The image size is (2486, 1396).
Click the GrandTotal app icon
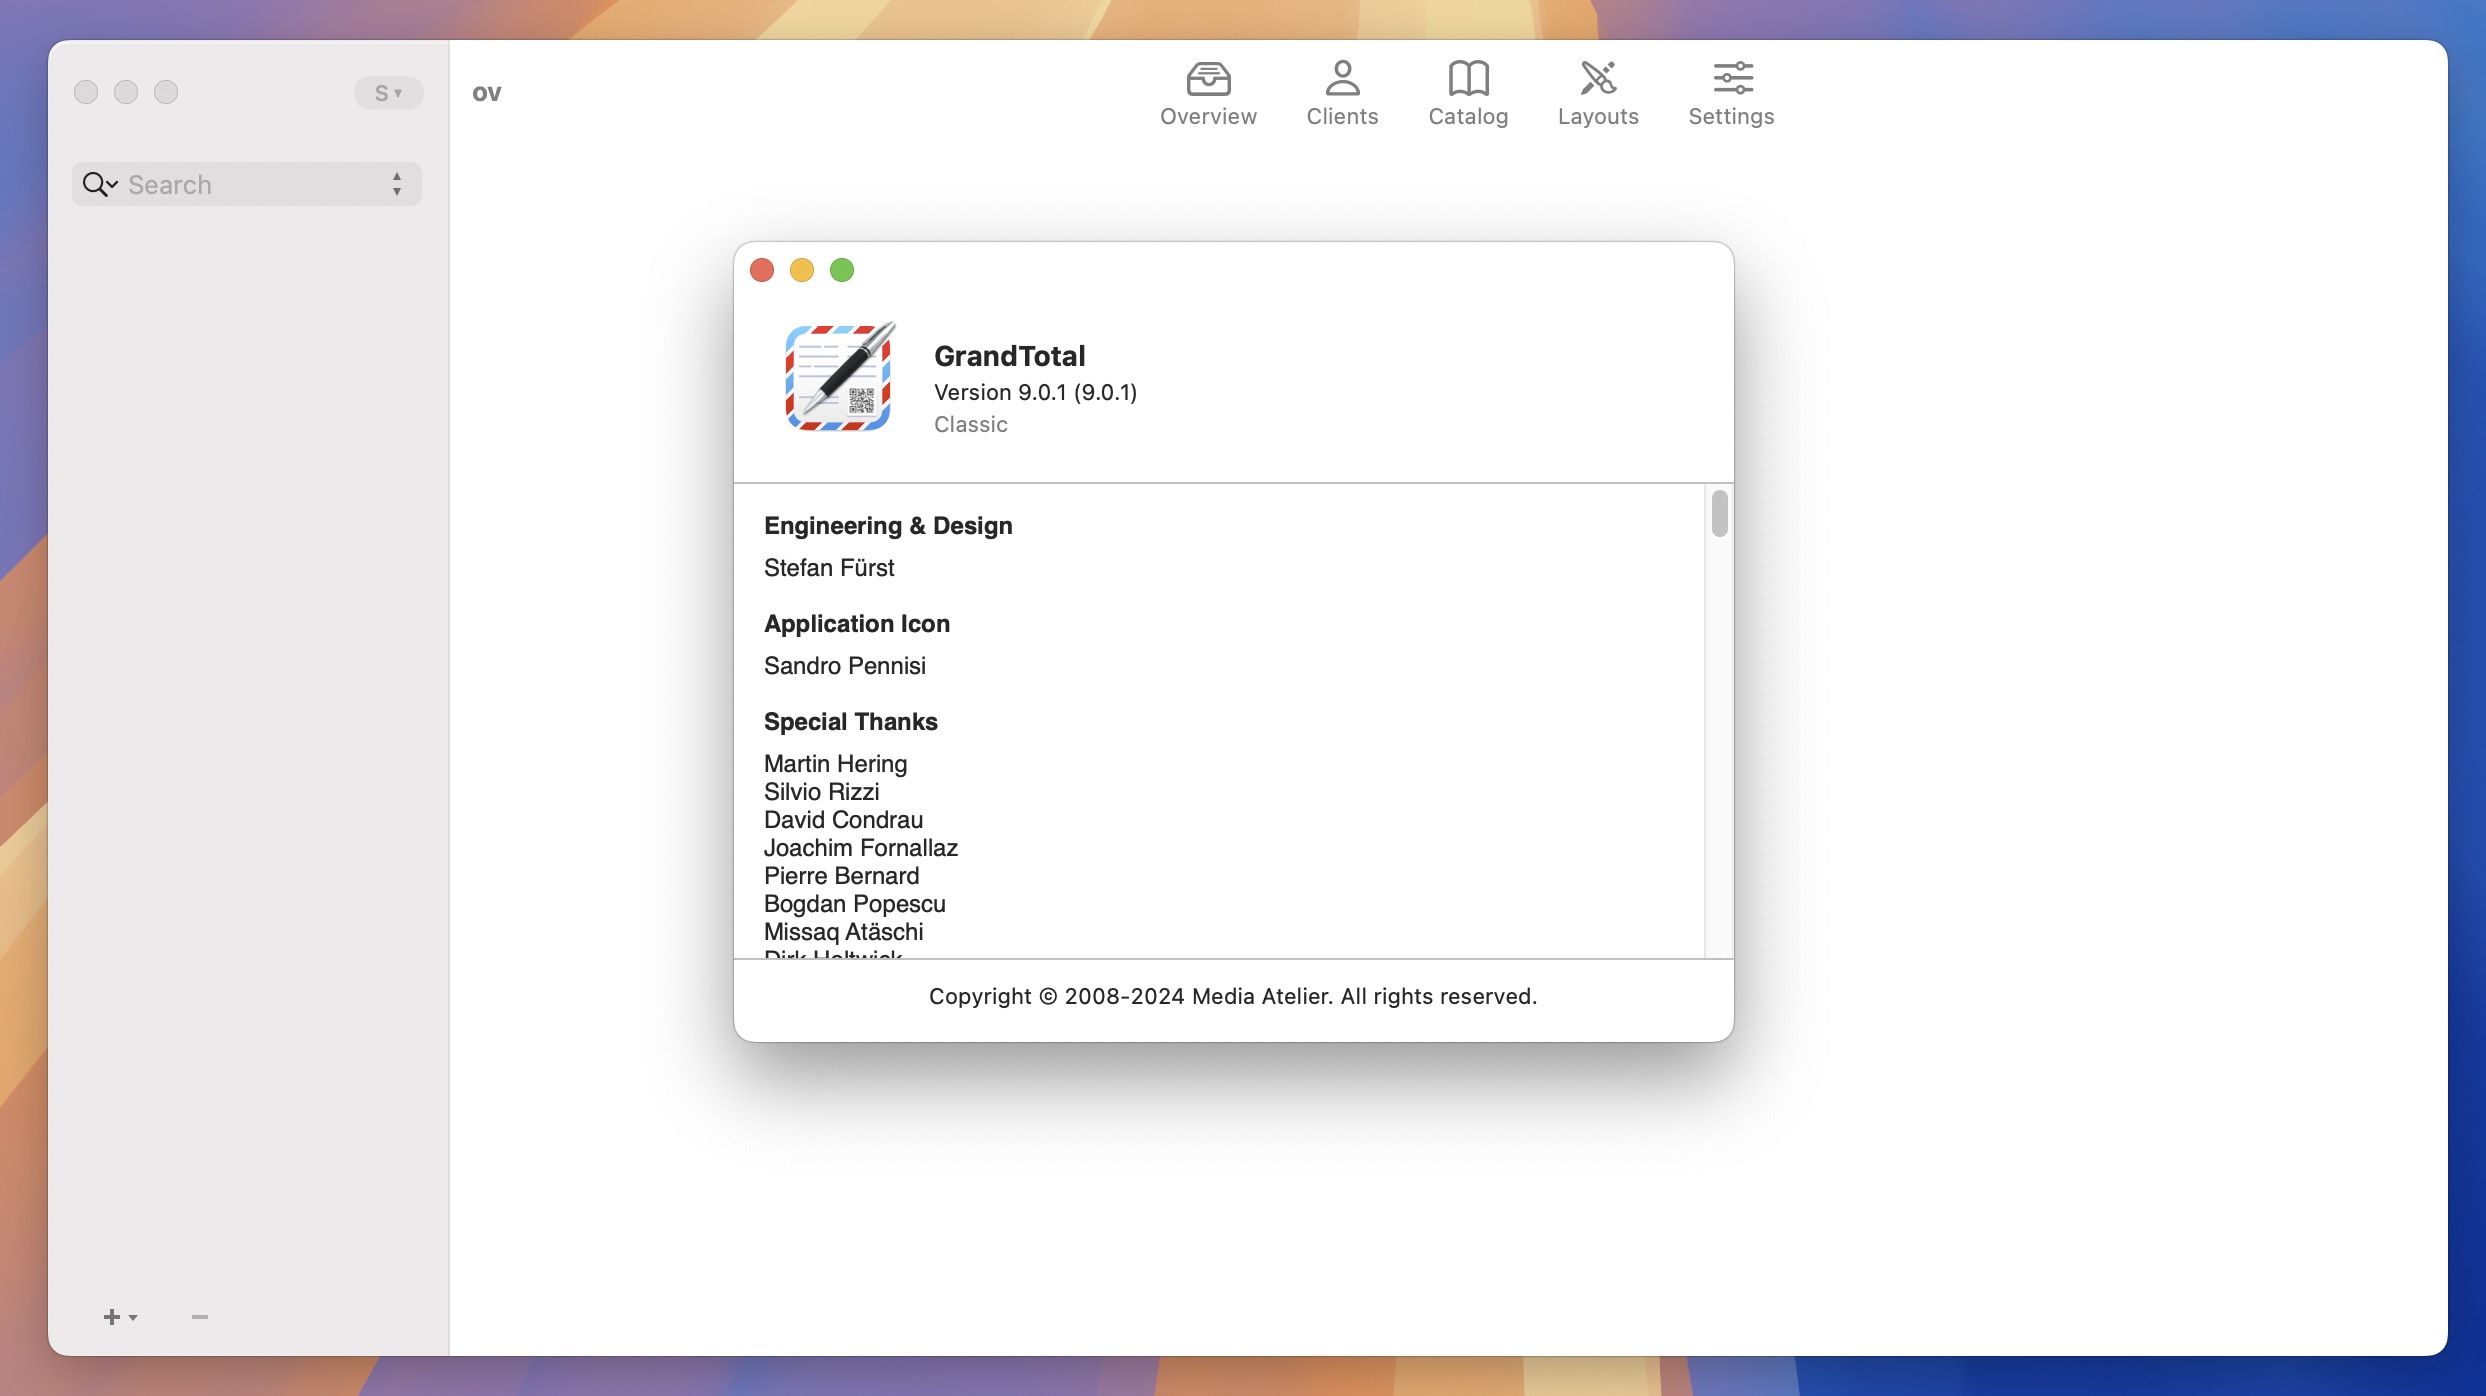tap(838, 375)
